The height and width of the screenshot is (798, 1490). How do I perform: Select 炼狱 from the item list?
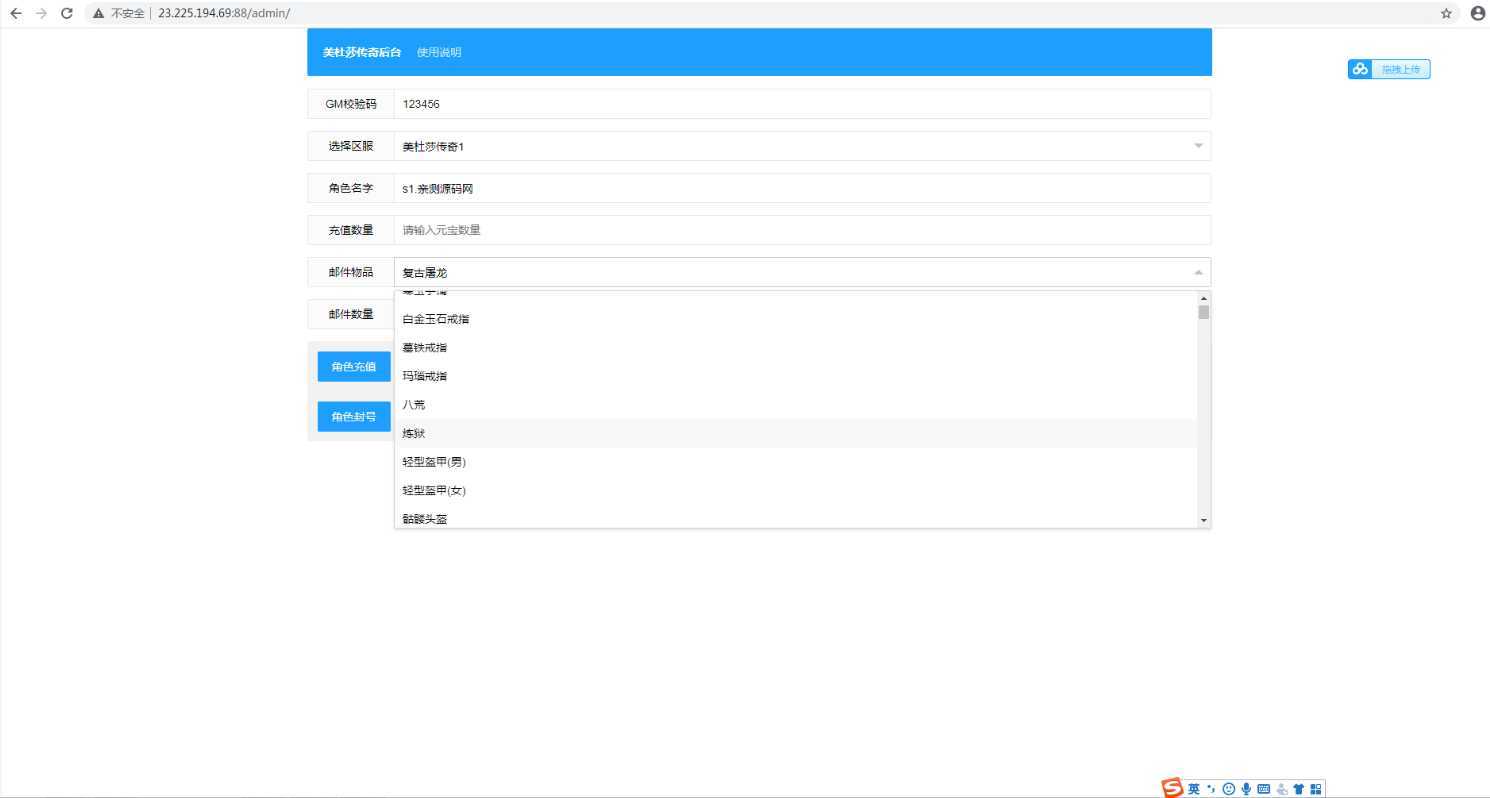click(x=414, y=433)
